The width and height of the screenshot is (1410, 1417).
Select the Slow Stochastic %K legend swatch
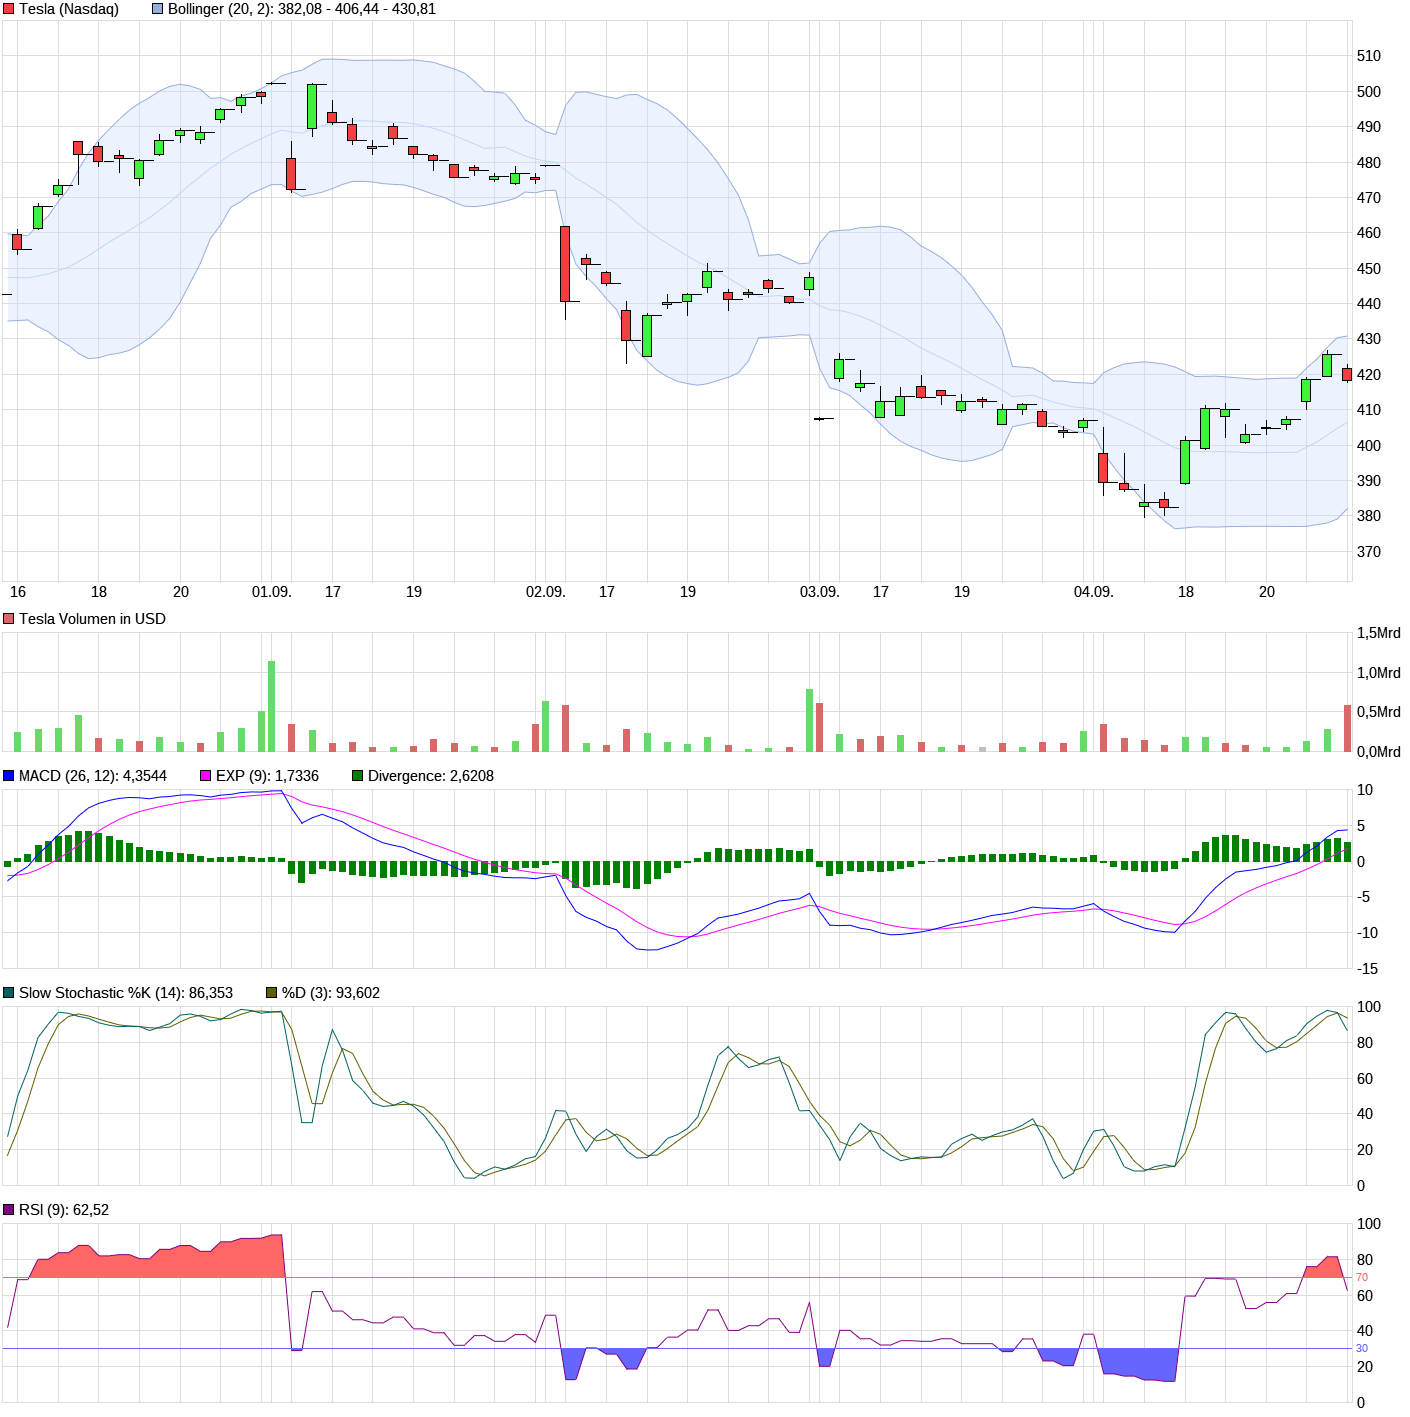(9, 993)
